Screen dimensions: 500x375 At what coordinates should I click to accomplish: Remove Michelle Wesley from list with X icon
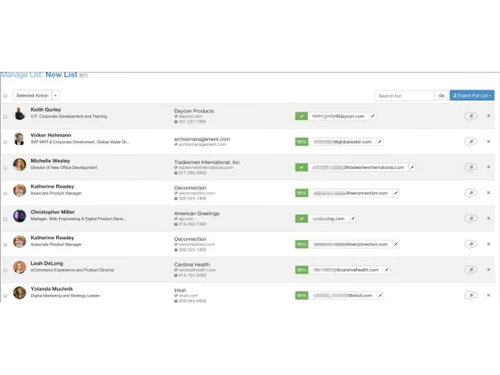pos(488,167)
